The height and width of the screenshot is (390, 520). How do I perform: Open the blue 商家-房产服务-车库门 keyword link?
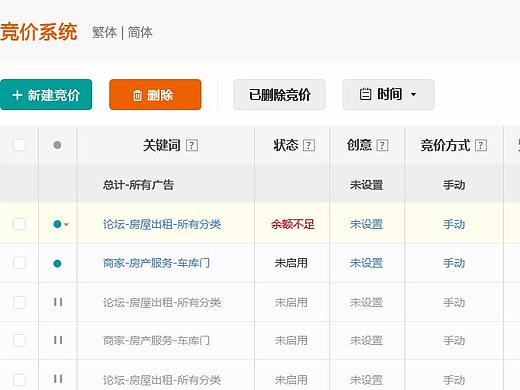(156, 263)
